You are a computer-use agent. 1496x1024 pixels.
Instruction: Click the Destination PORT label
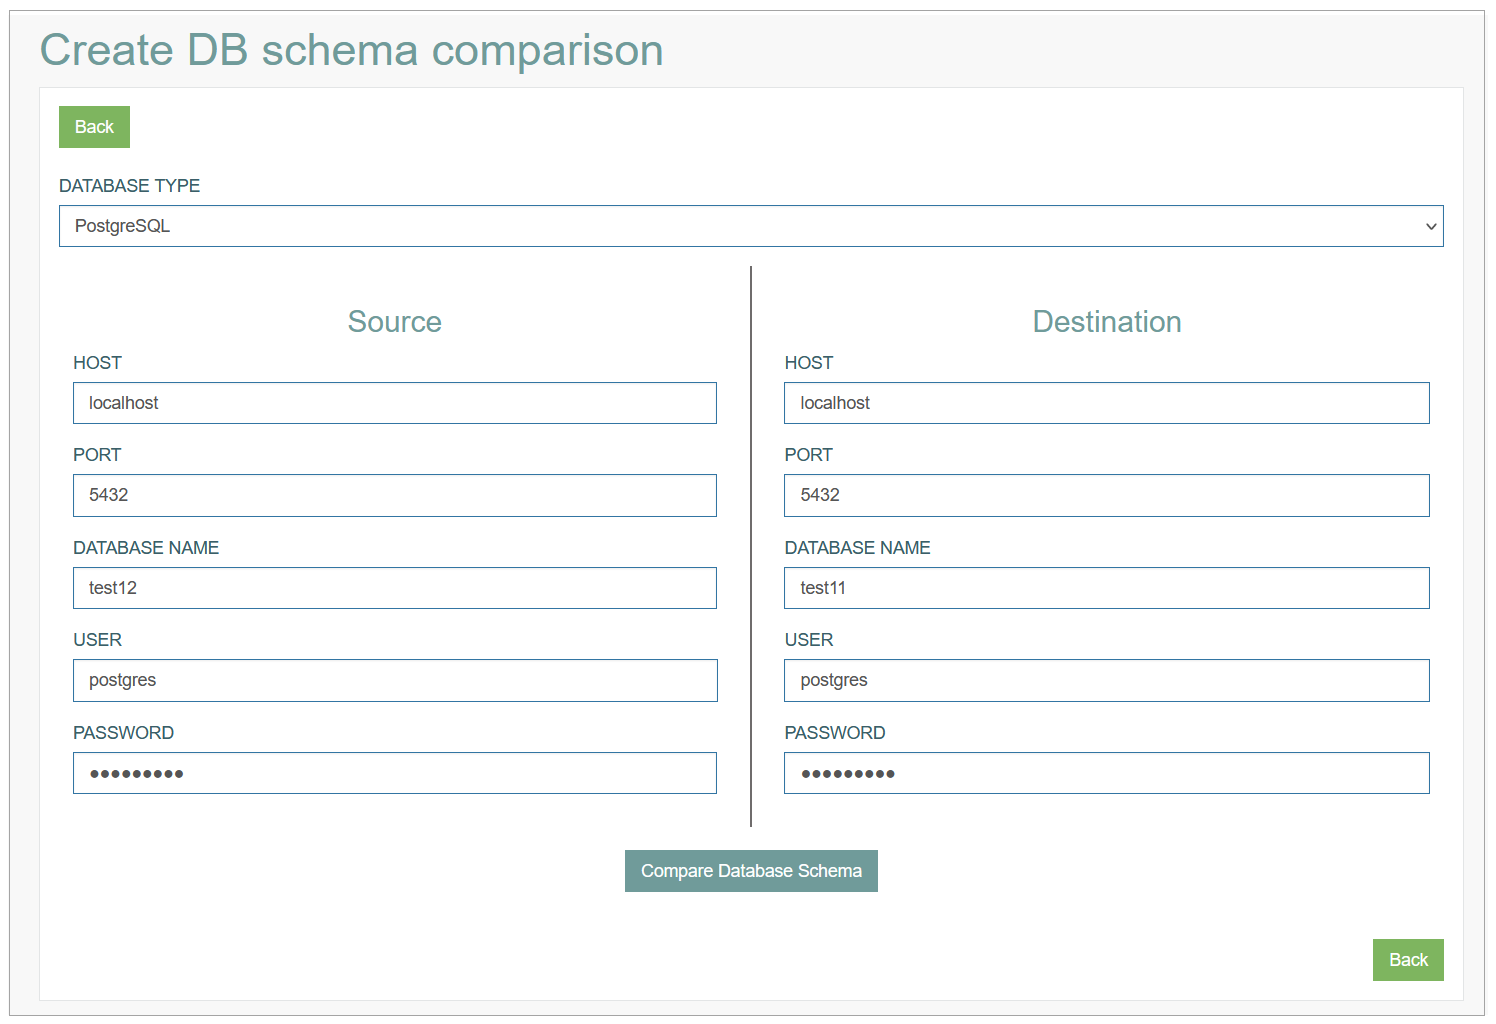pos(808,455)
